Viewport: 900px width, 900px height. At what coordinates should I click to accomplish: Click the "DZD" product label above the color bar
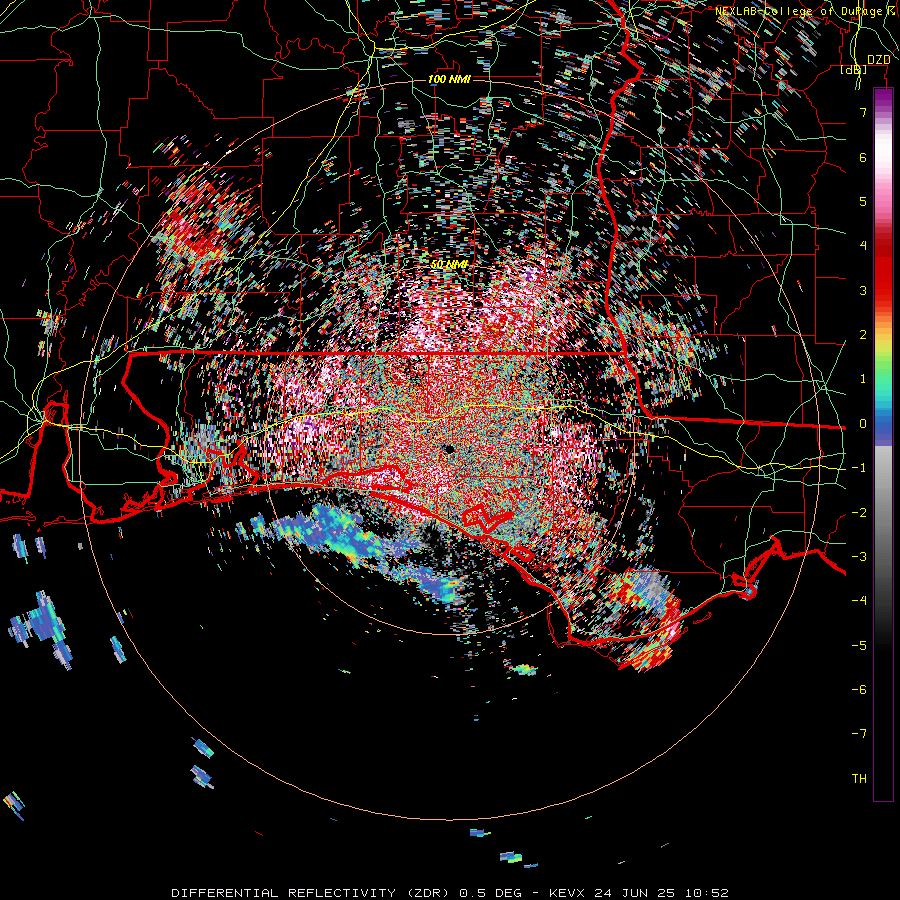point(879,60)
